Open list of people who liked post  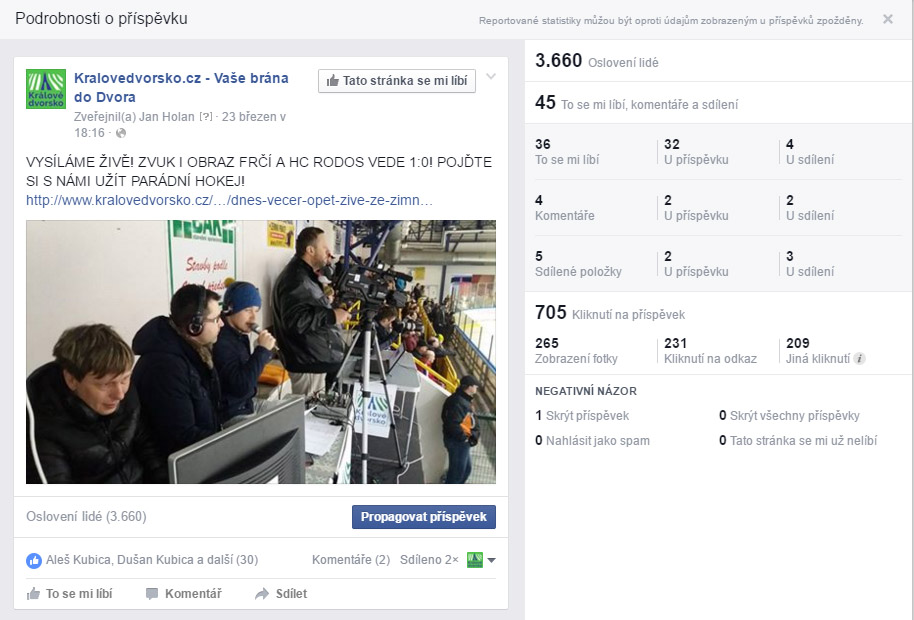[x=152, y=560]
